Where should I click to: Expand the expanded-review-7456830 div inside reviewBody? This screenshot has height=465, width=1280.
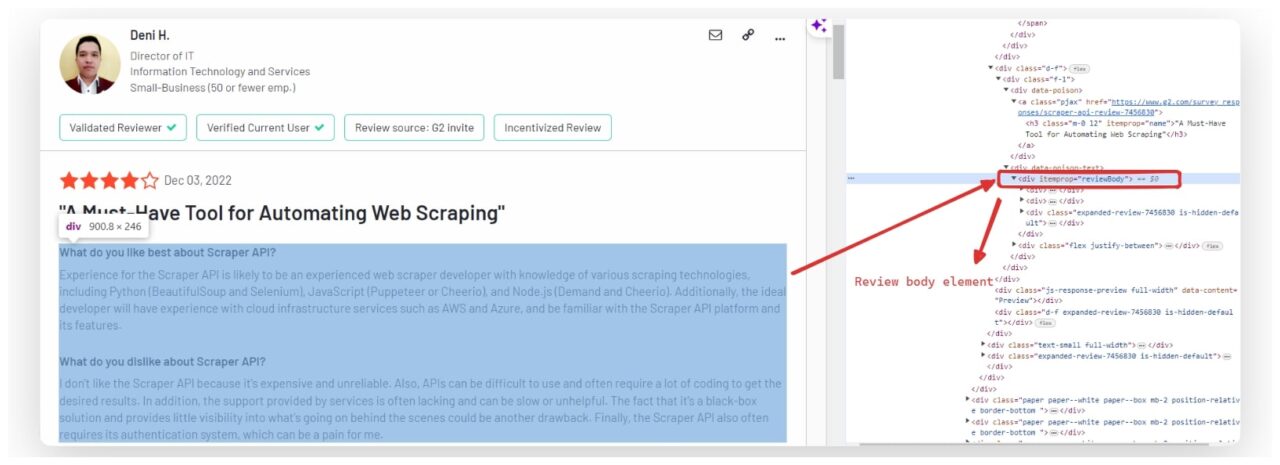coord(1022,212)
